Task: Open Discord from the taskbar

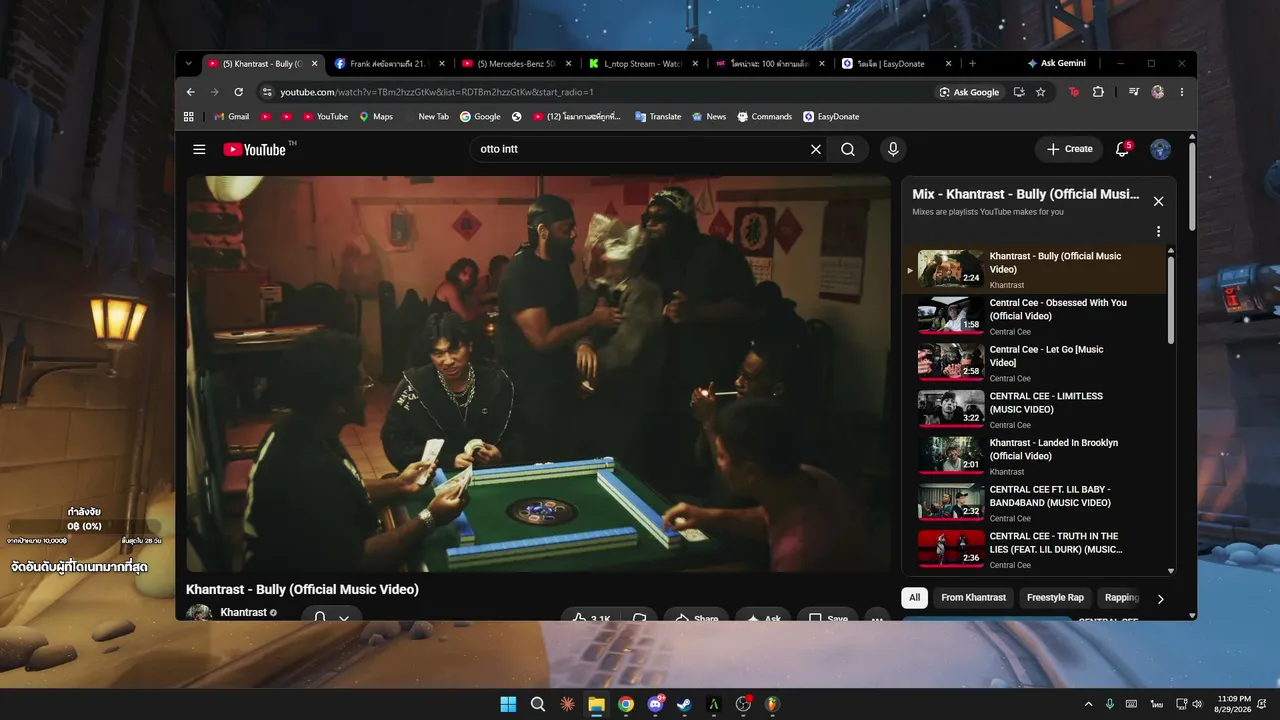Action: (x=655, y=704)
